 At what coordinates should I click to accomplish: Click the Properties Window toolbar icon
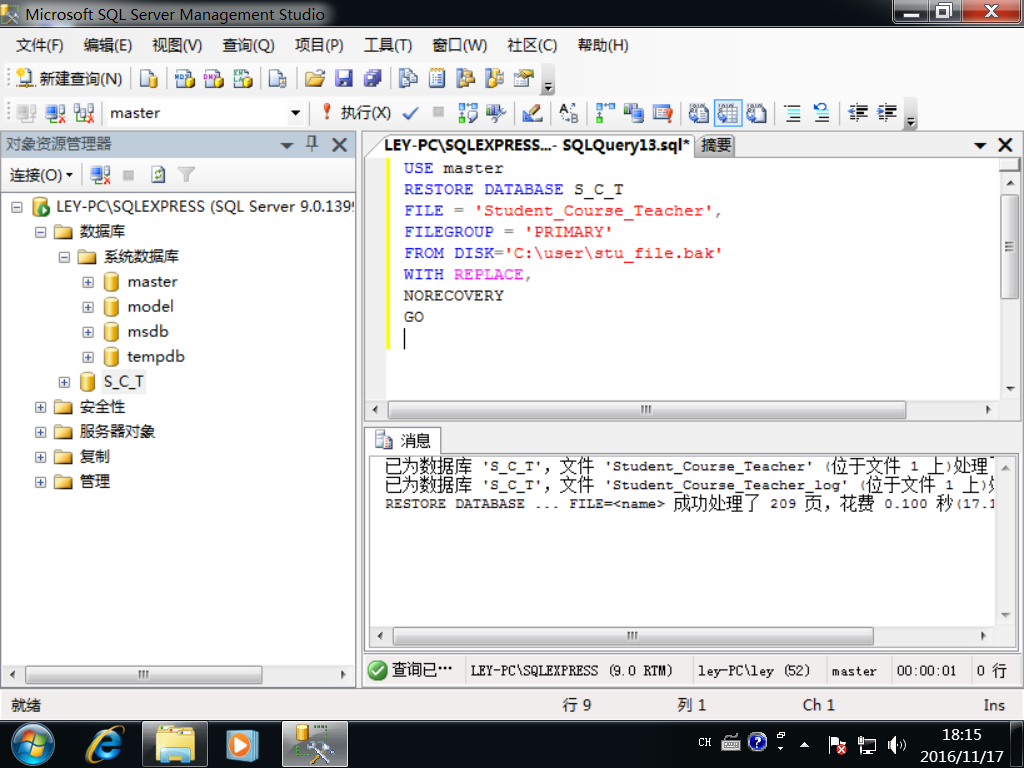(524, 79)
